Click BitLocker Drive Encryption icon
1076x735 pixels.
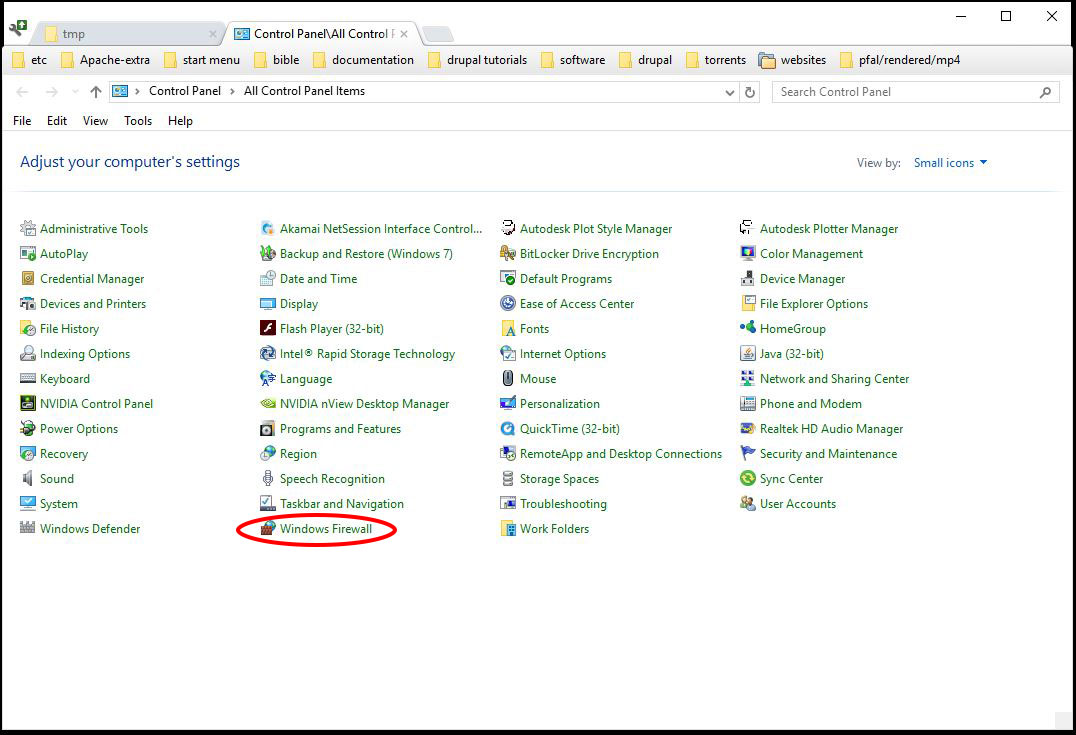click(508, 254)
